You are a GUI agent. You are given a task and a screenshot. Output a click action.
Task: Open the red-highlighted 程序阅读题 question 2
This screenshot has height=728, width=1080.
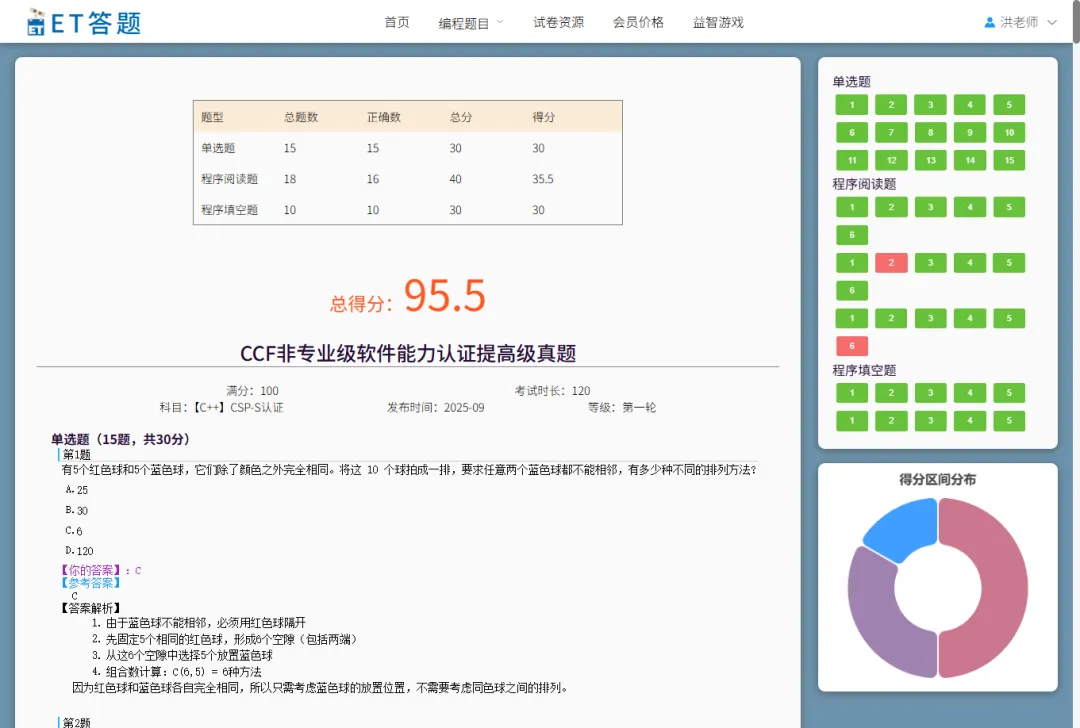click(x=890, y=262)
